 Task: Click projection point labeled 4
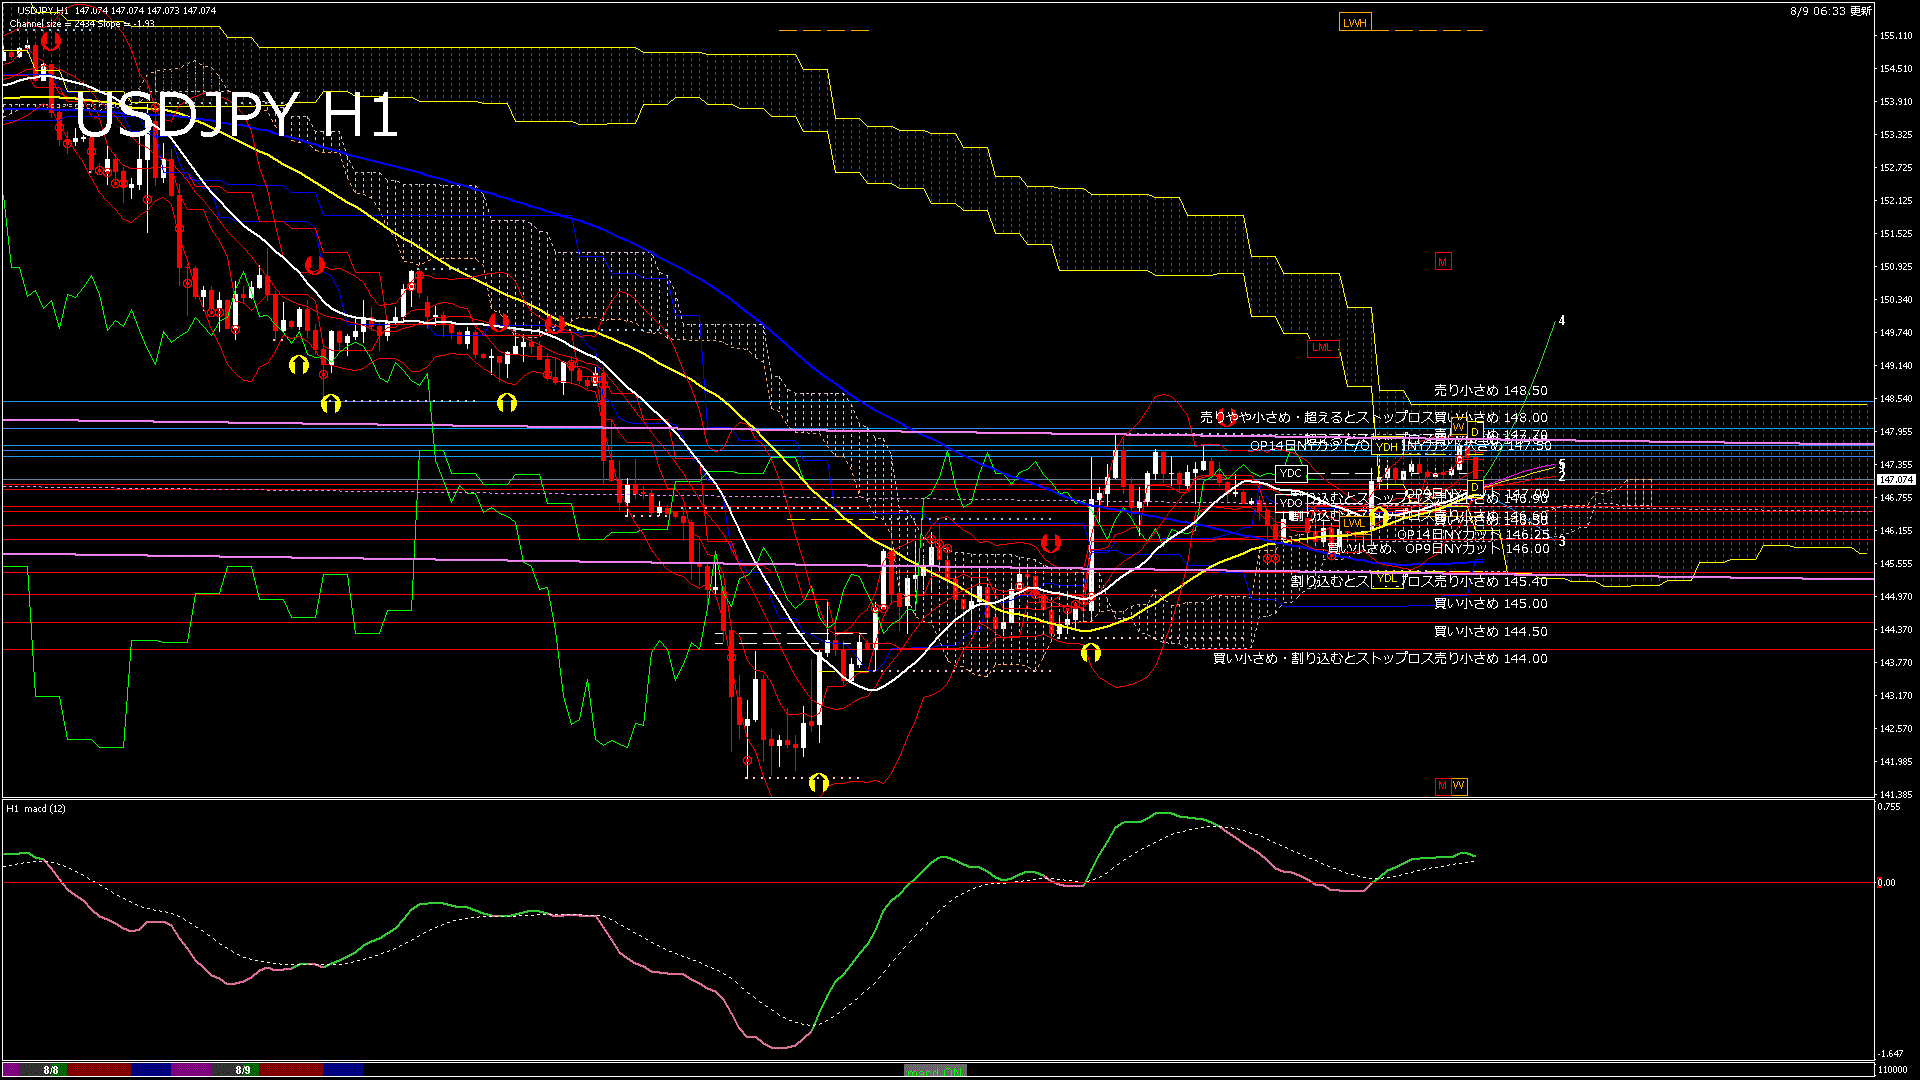1561,321
